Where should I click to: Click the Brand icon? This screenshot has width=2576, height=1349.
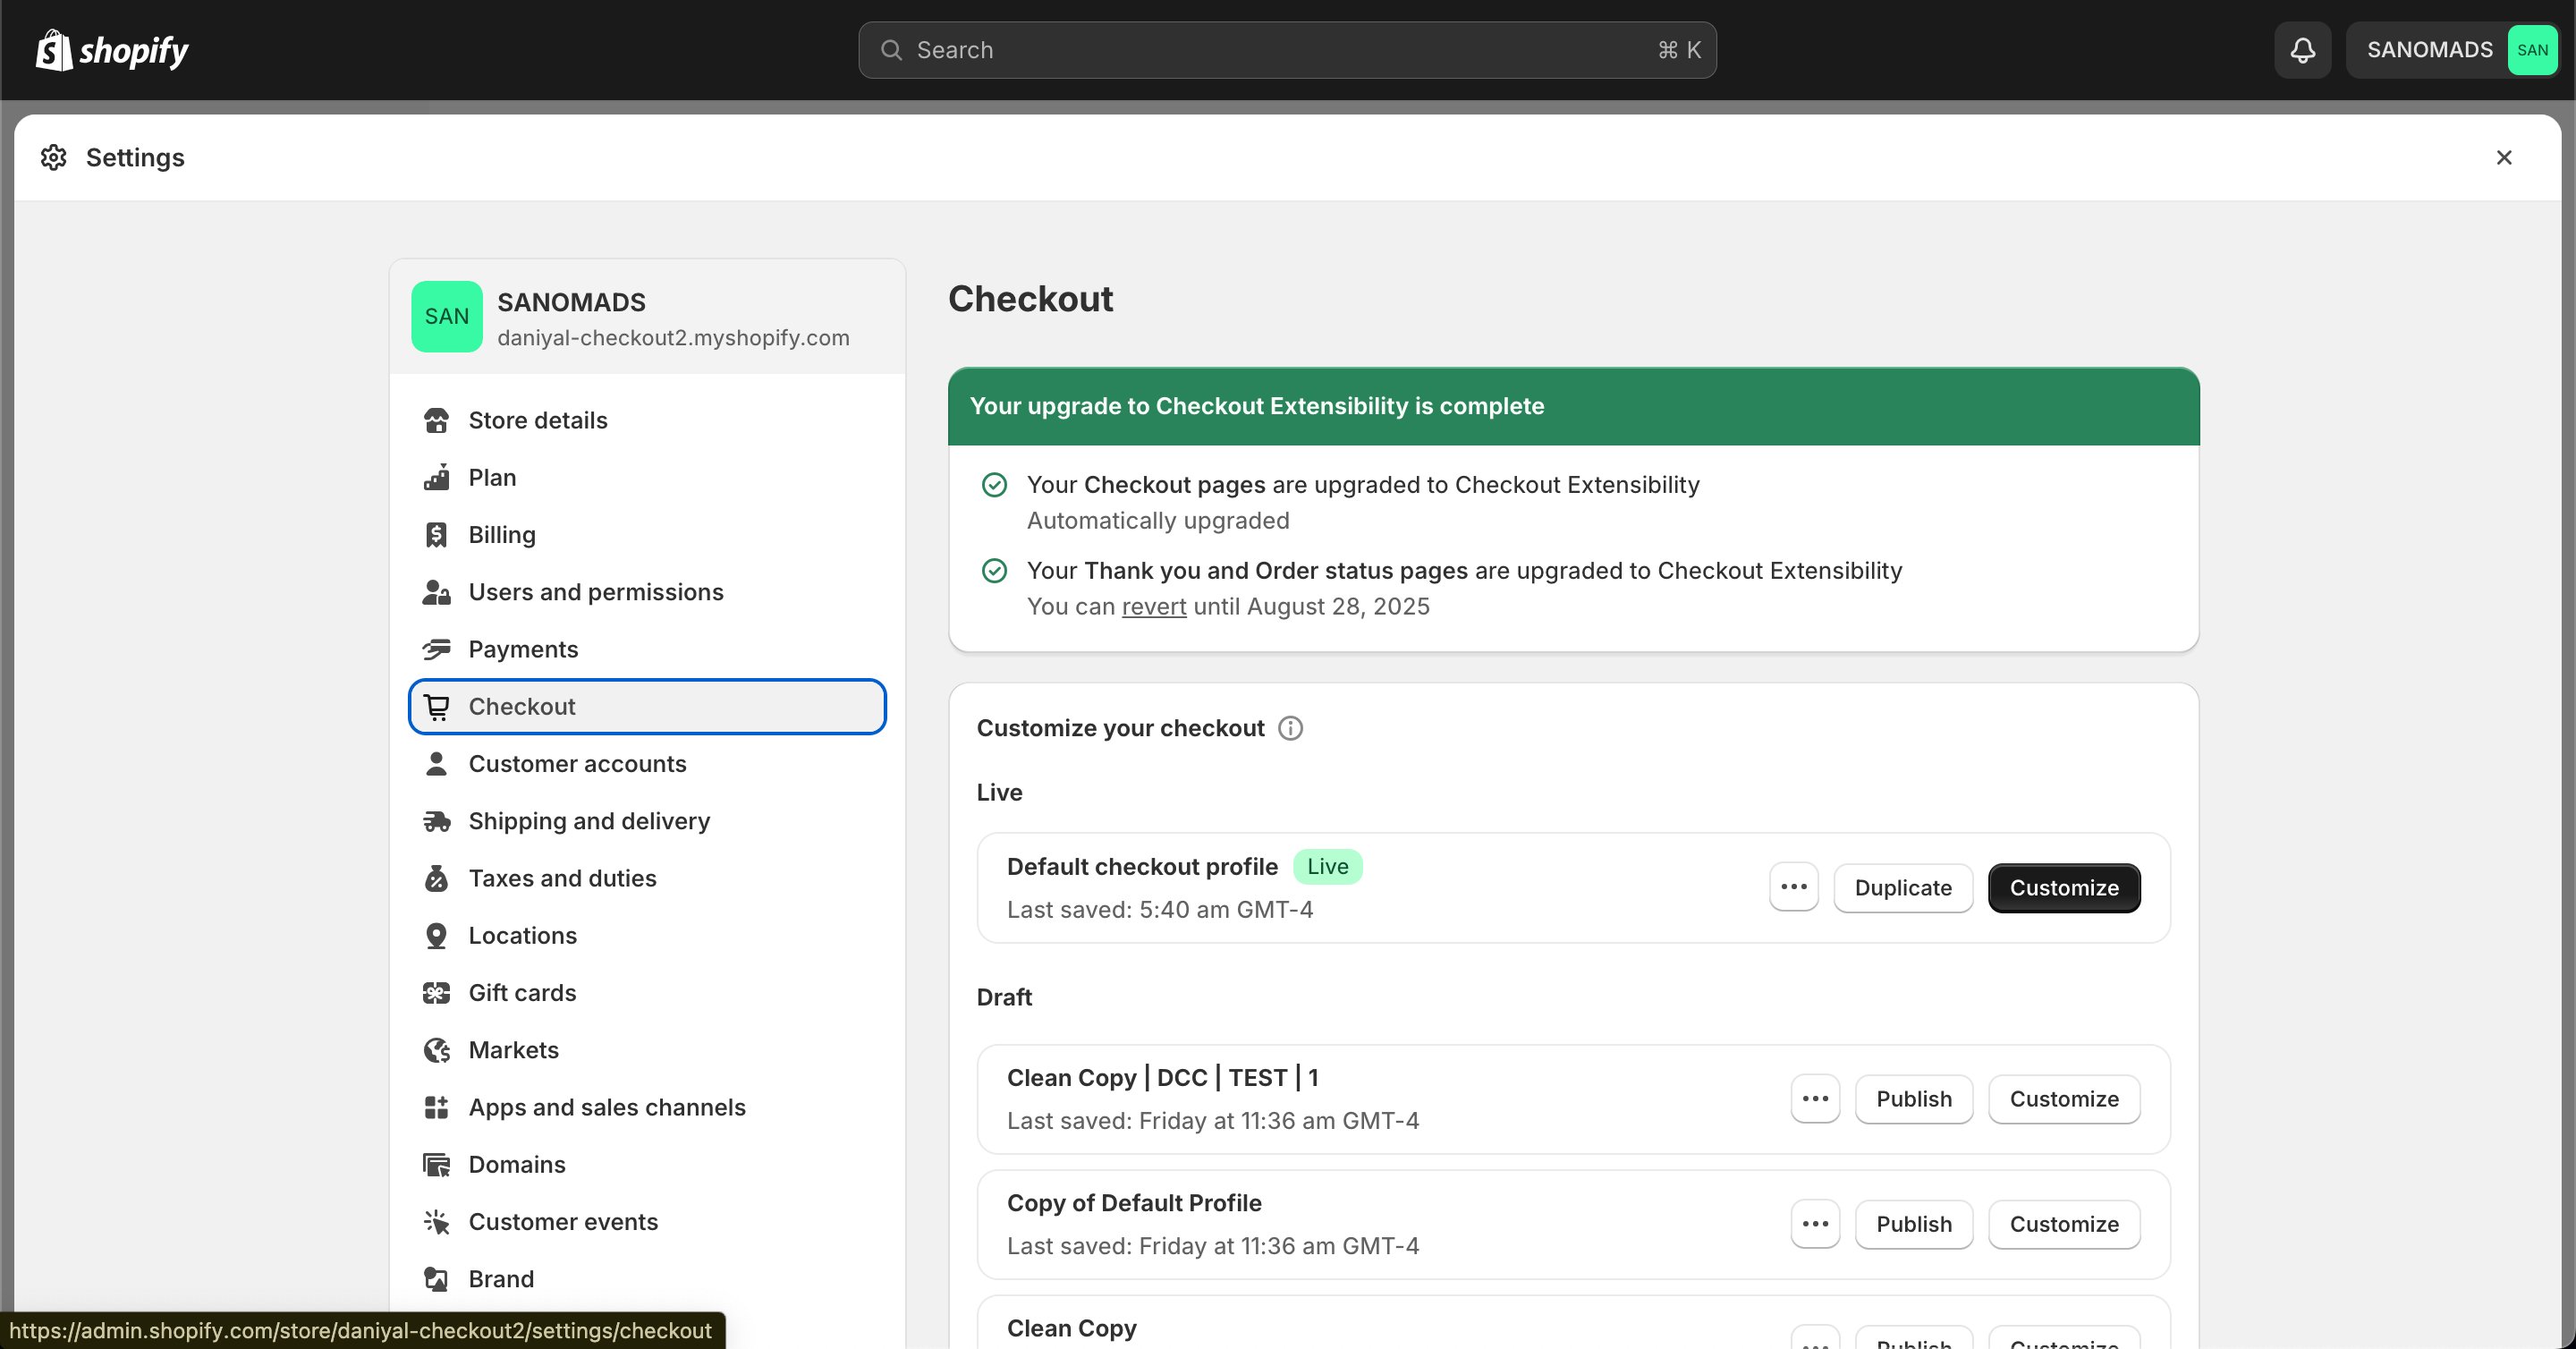[x=436, y=1279]
